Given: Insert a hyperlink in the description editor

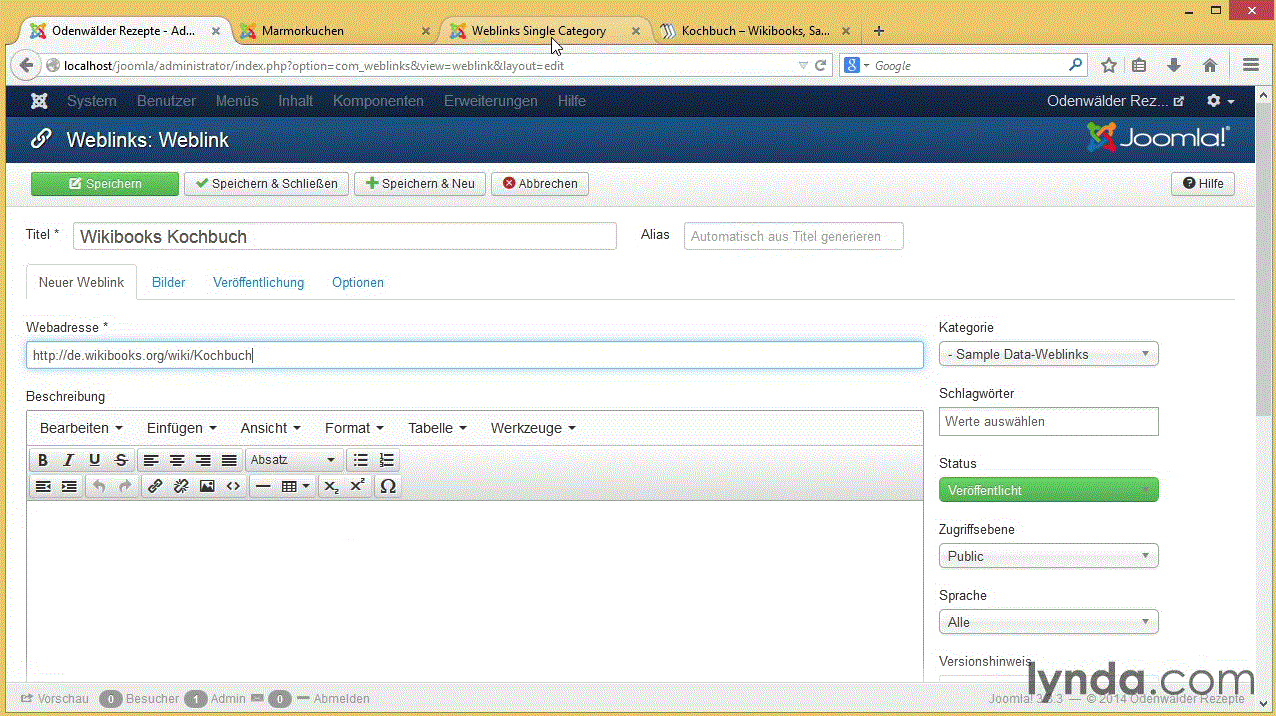Looking at the screenshot, I should (x=155, y=486).
